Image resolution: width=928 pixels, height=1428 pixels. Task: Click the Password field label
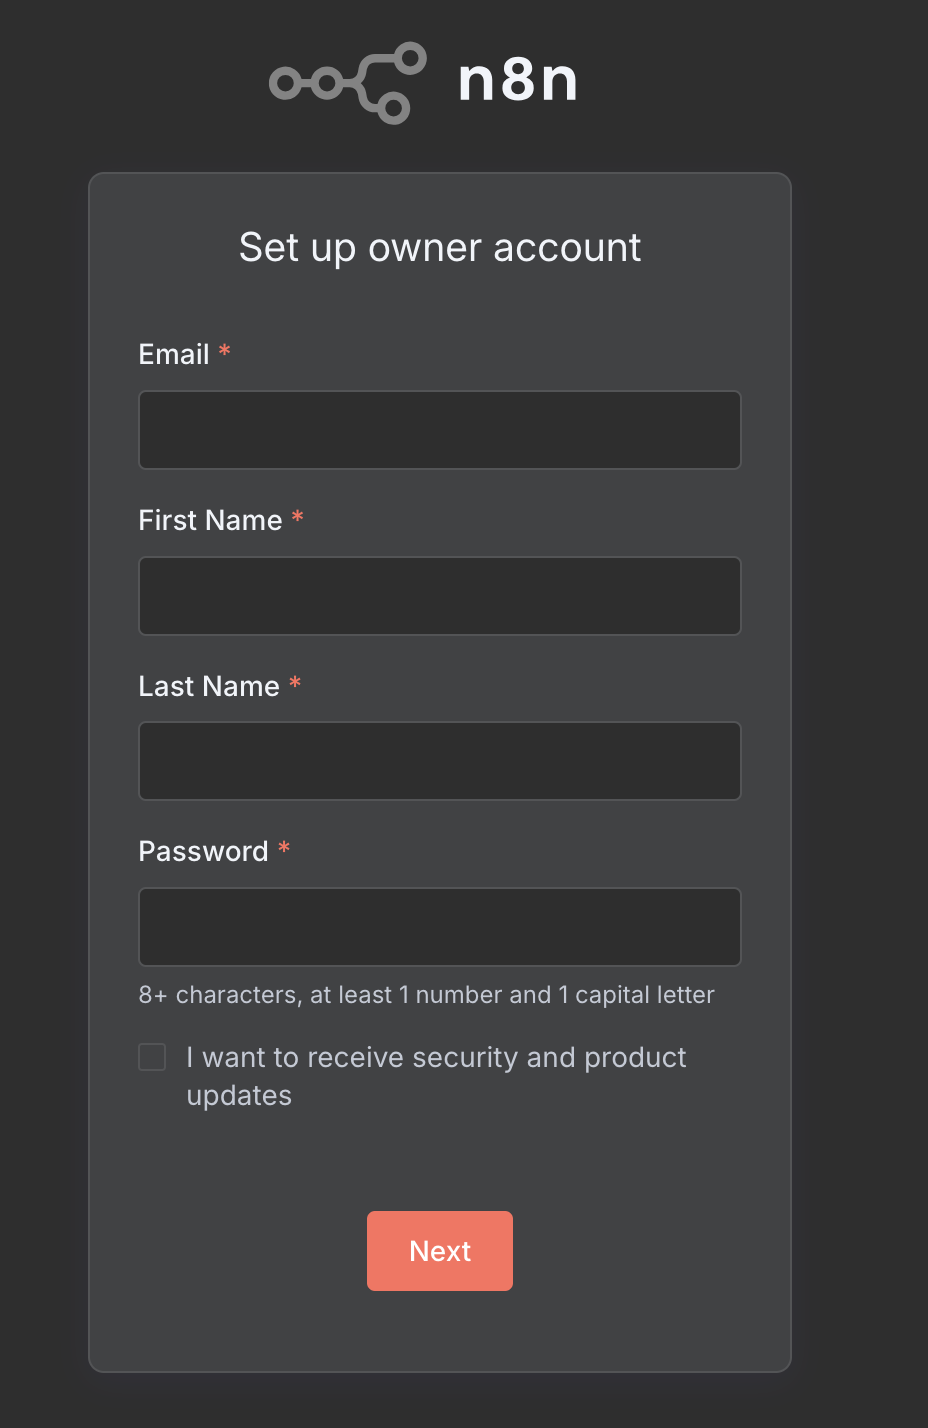203,852
